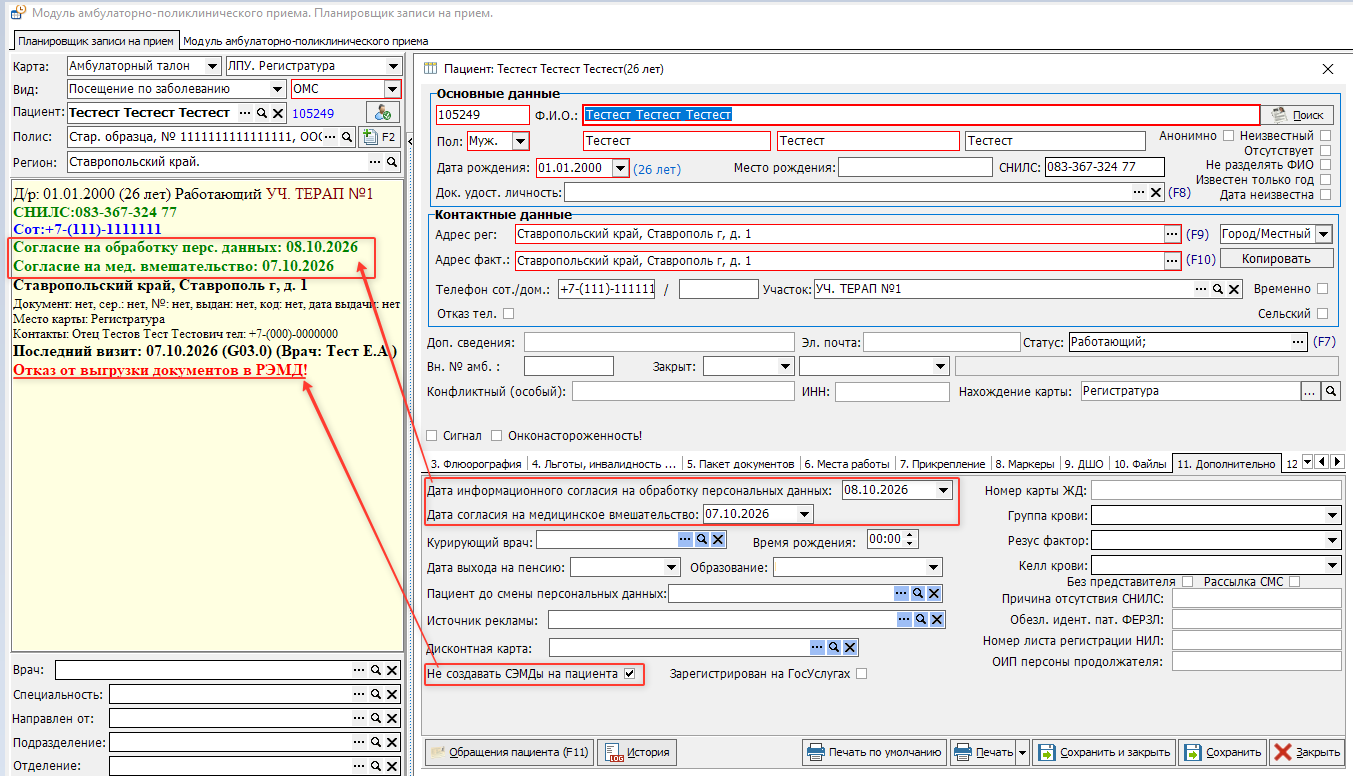Expand the Пол dropdown showing Муж.

pos(520,141)
